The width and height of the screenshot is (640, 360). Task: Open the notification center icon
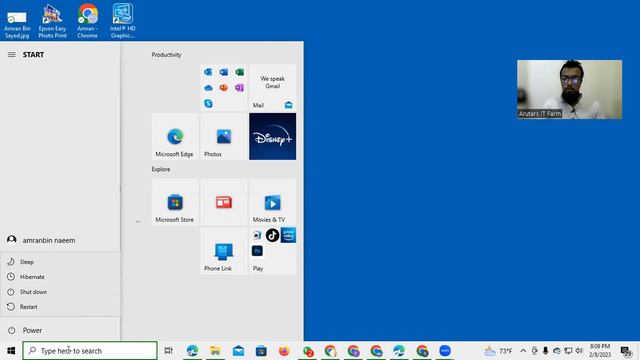626,351
